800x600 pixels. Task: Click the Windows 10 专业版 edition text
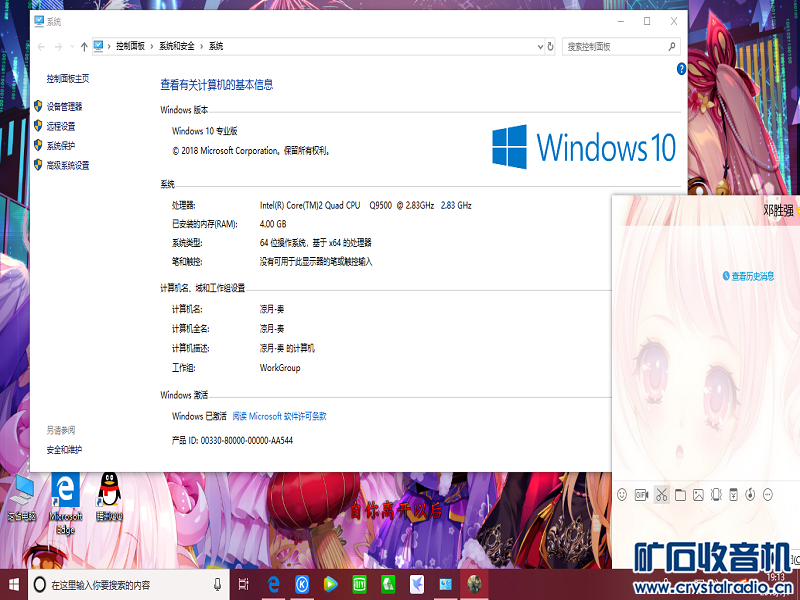(x=205, y=131)
